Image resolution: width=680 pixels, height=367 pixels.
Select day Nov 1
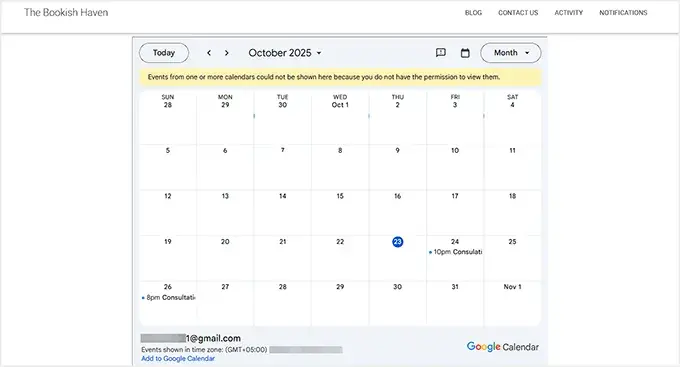(x=512, y=287)
